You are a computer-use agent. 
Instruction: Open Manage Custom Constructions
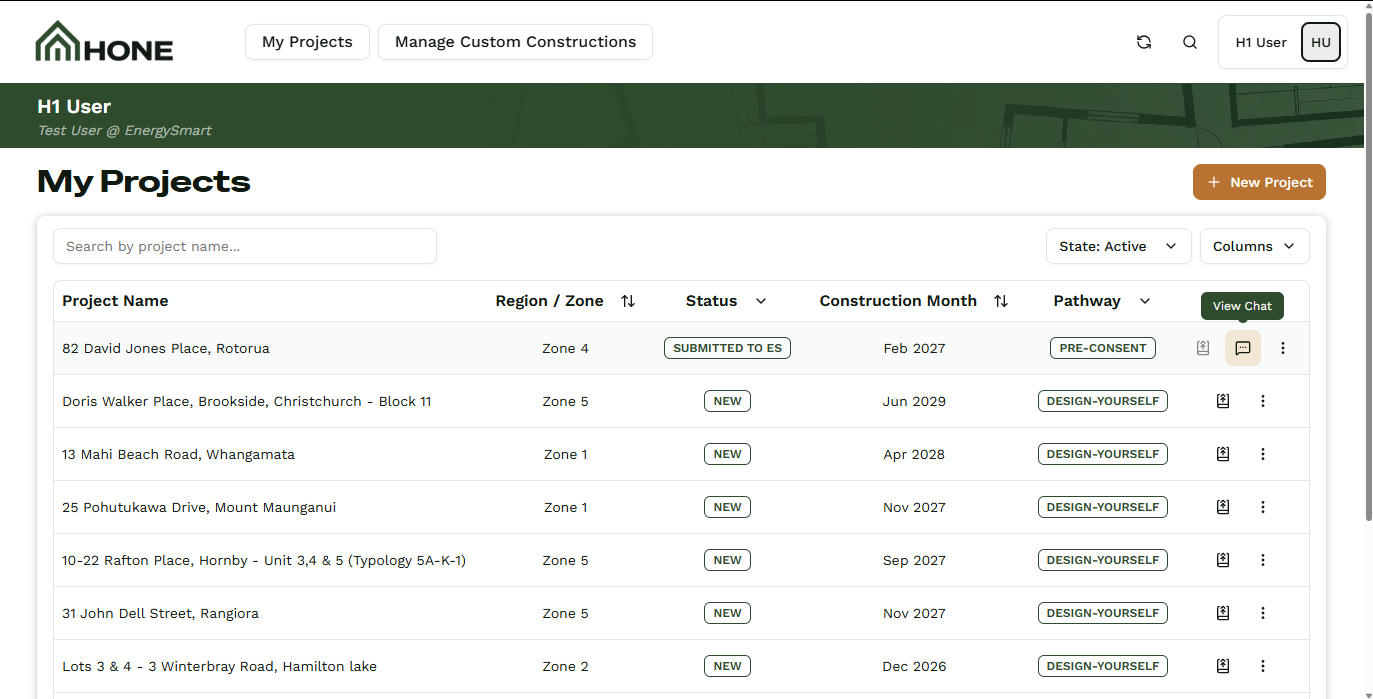pyautogui.click(x=515, y=42)
